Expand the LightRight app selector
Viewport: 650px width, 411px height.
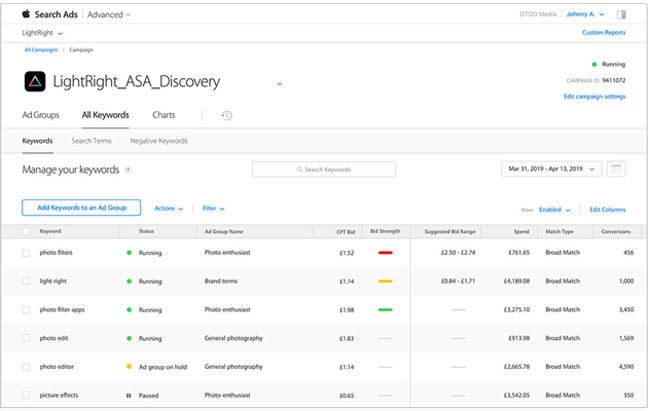coord(42,33)
